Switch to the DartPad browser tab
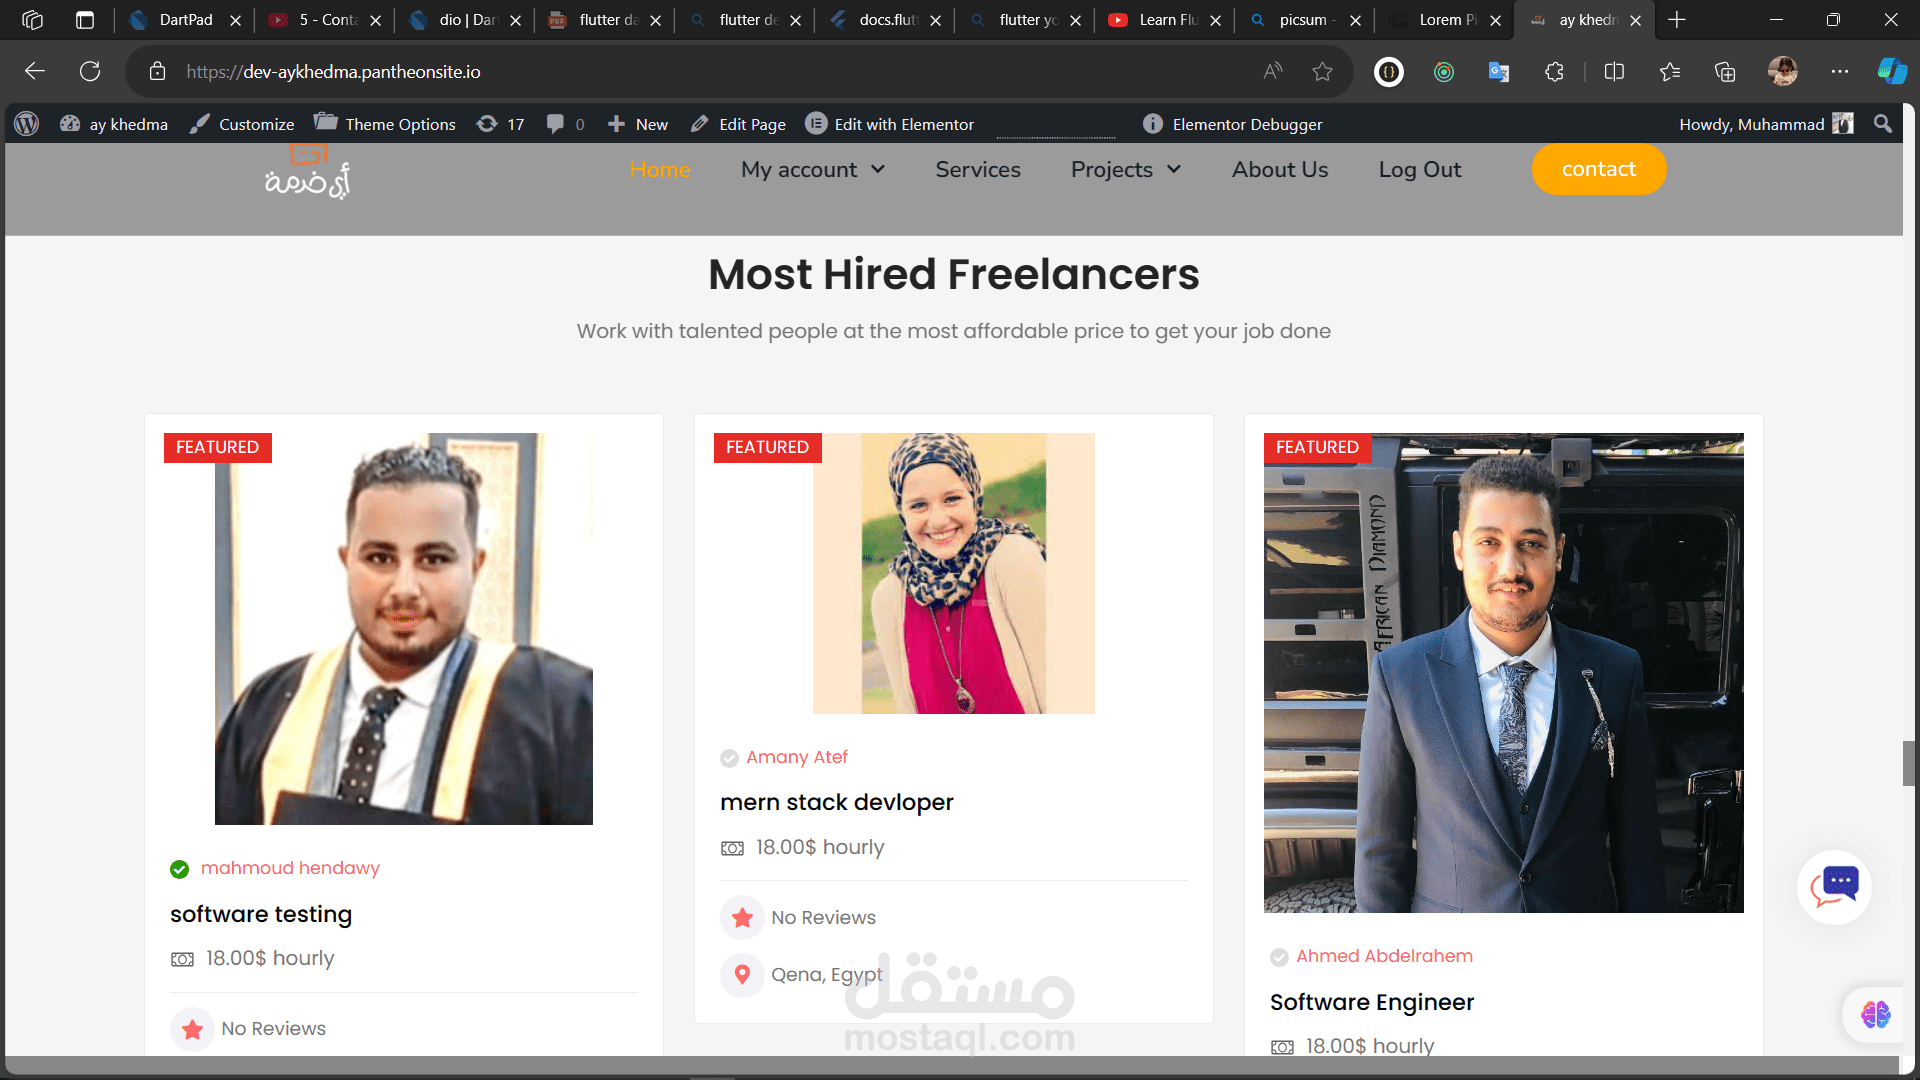Screen dimensions: 1920x1080 (185, 20)
